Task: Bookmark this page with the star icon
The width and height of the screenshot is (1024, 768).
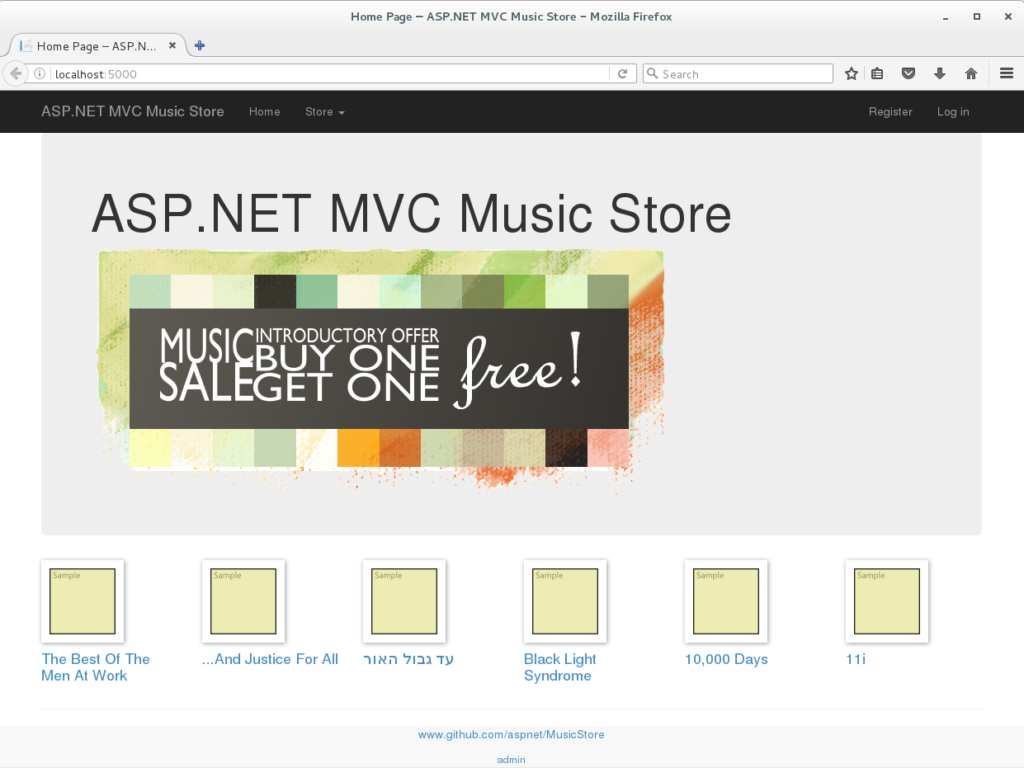Action: pos(851,74)
